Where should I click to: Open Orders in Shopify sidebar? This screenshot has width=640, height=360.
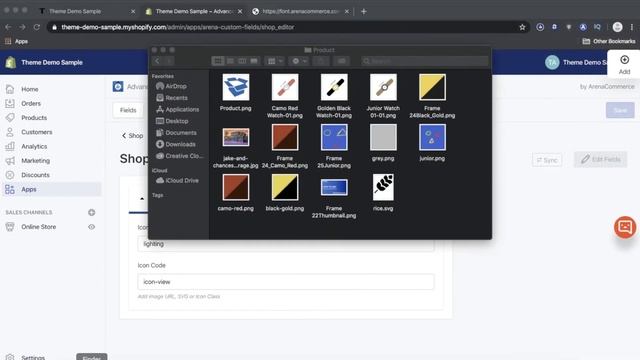click(x=31, y=103)
